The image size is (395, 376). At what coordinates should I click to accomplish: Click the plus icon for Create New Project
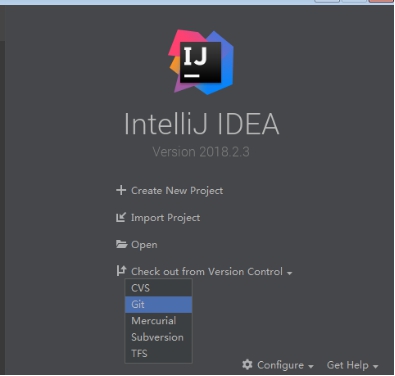click(x=121, y=190)
